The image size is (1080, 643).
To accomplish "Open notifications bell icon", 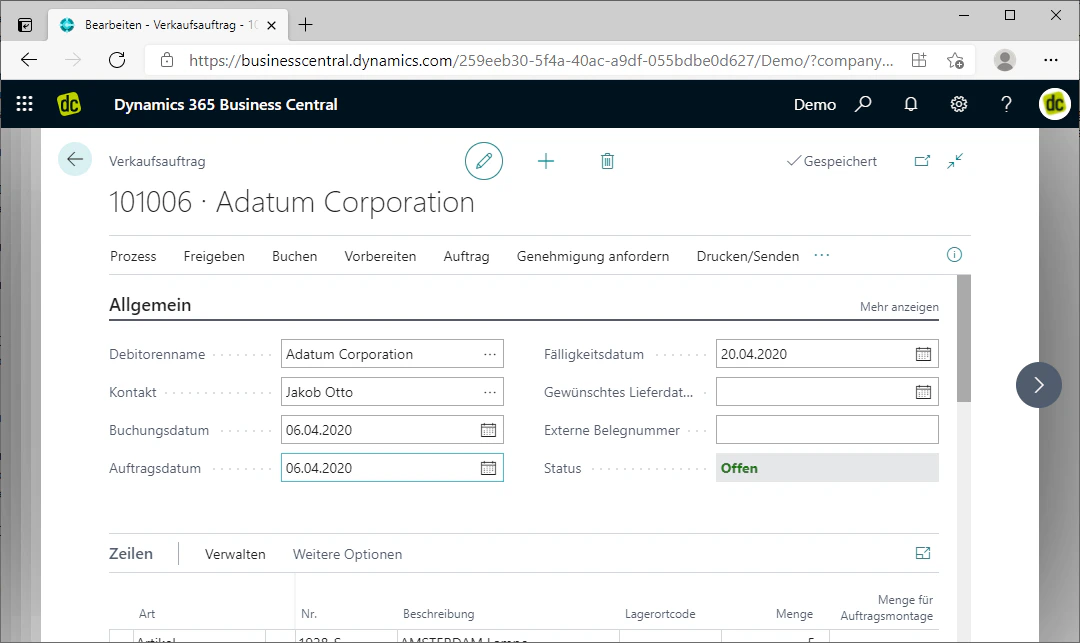I will click(x=911, y=104).
